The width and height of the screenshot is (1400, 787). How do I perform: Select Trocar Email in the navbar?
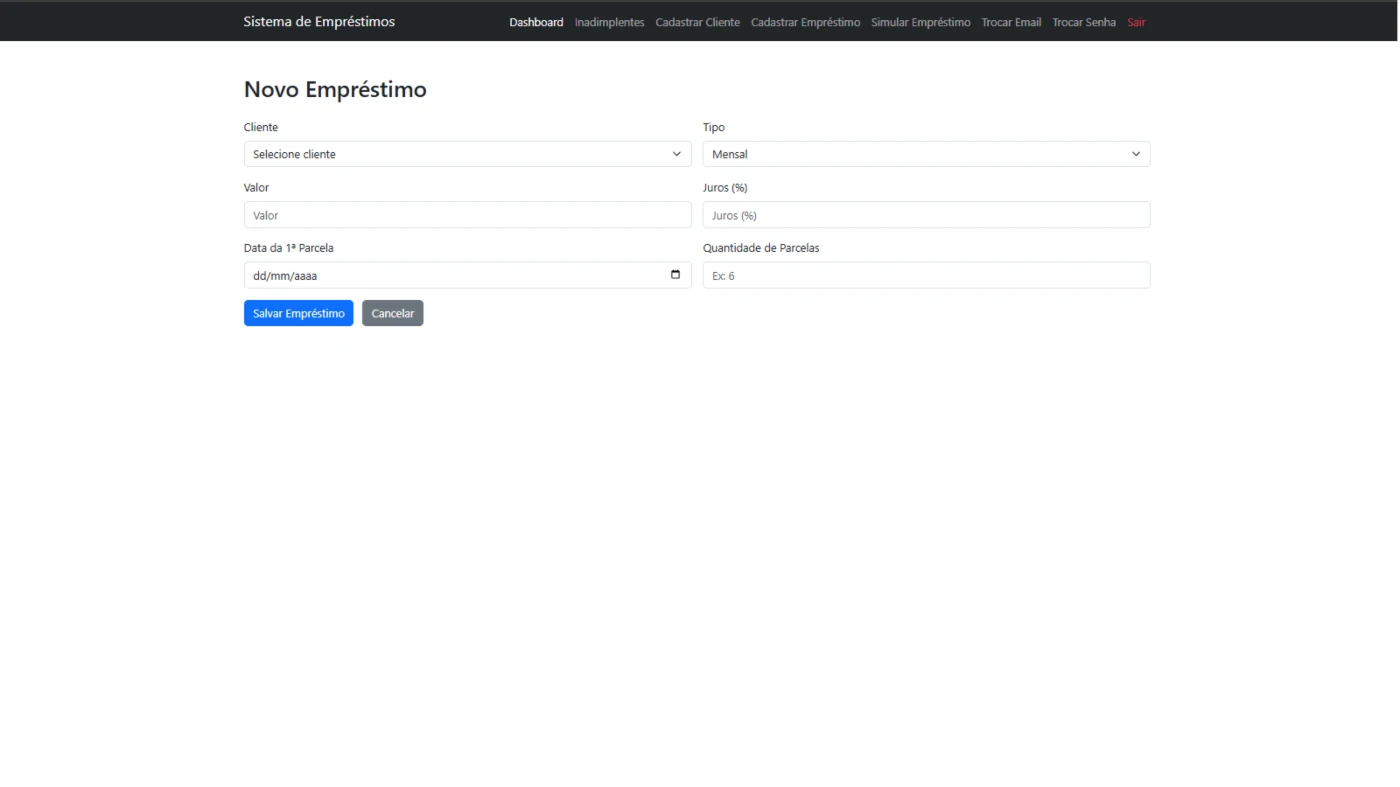(1011, 22)
